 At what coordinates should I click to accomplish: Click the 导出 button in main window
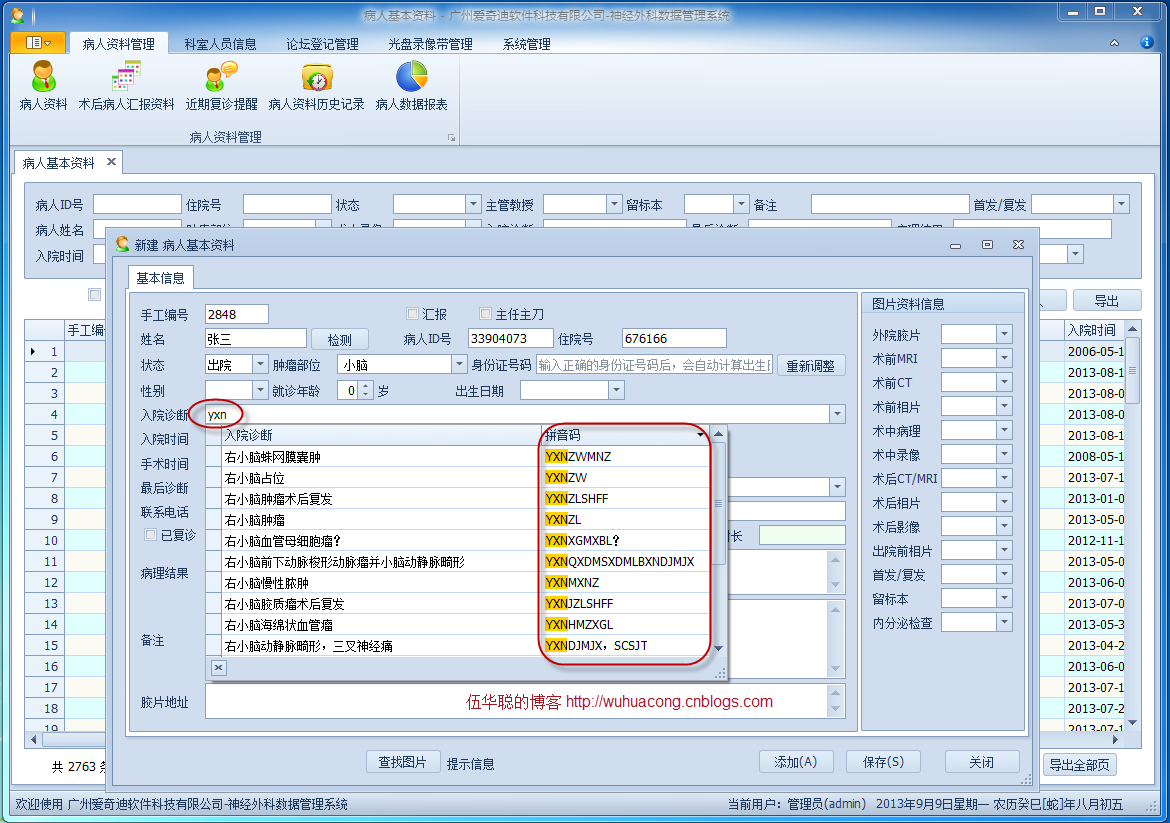tap(1107, 301)
